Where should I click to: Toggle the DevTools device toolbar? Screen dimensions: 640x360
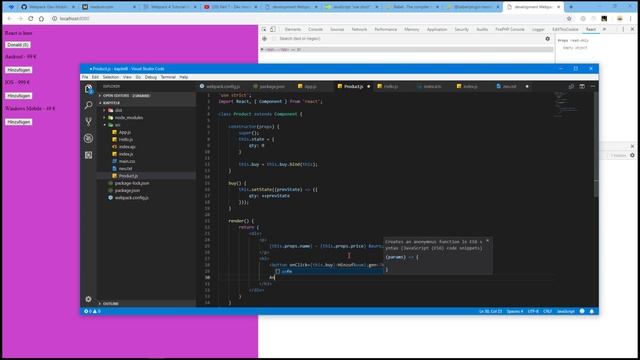273,29
